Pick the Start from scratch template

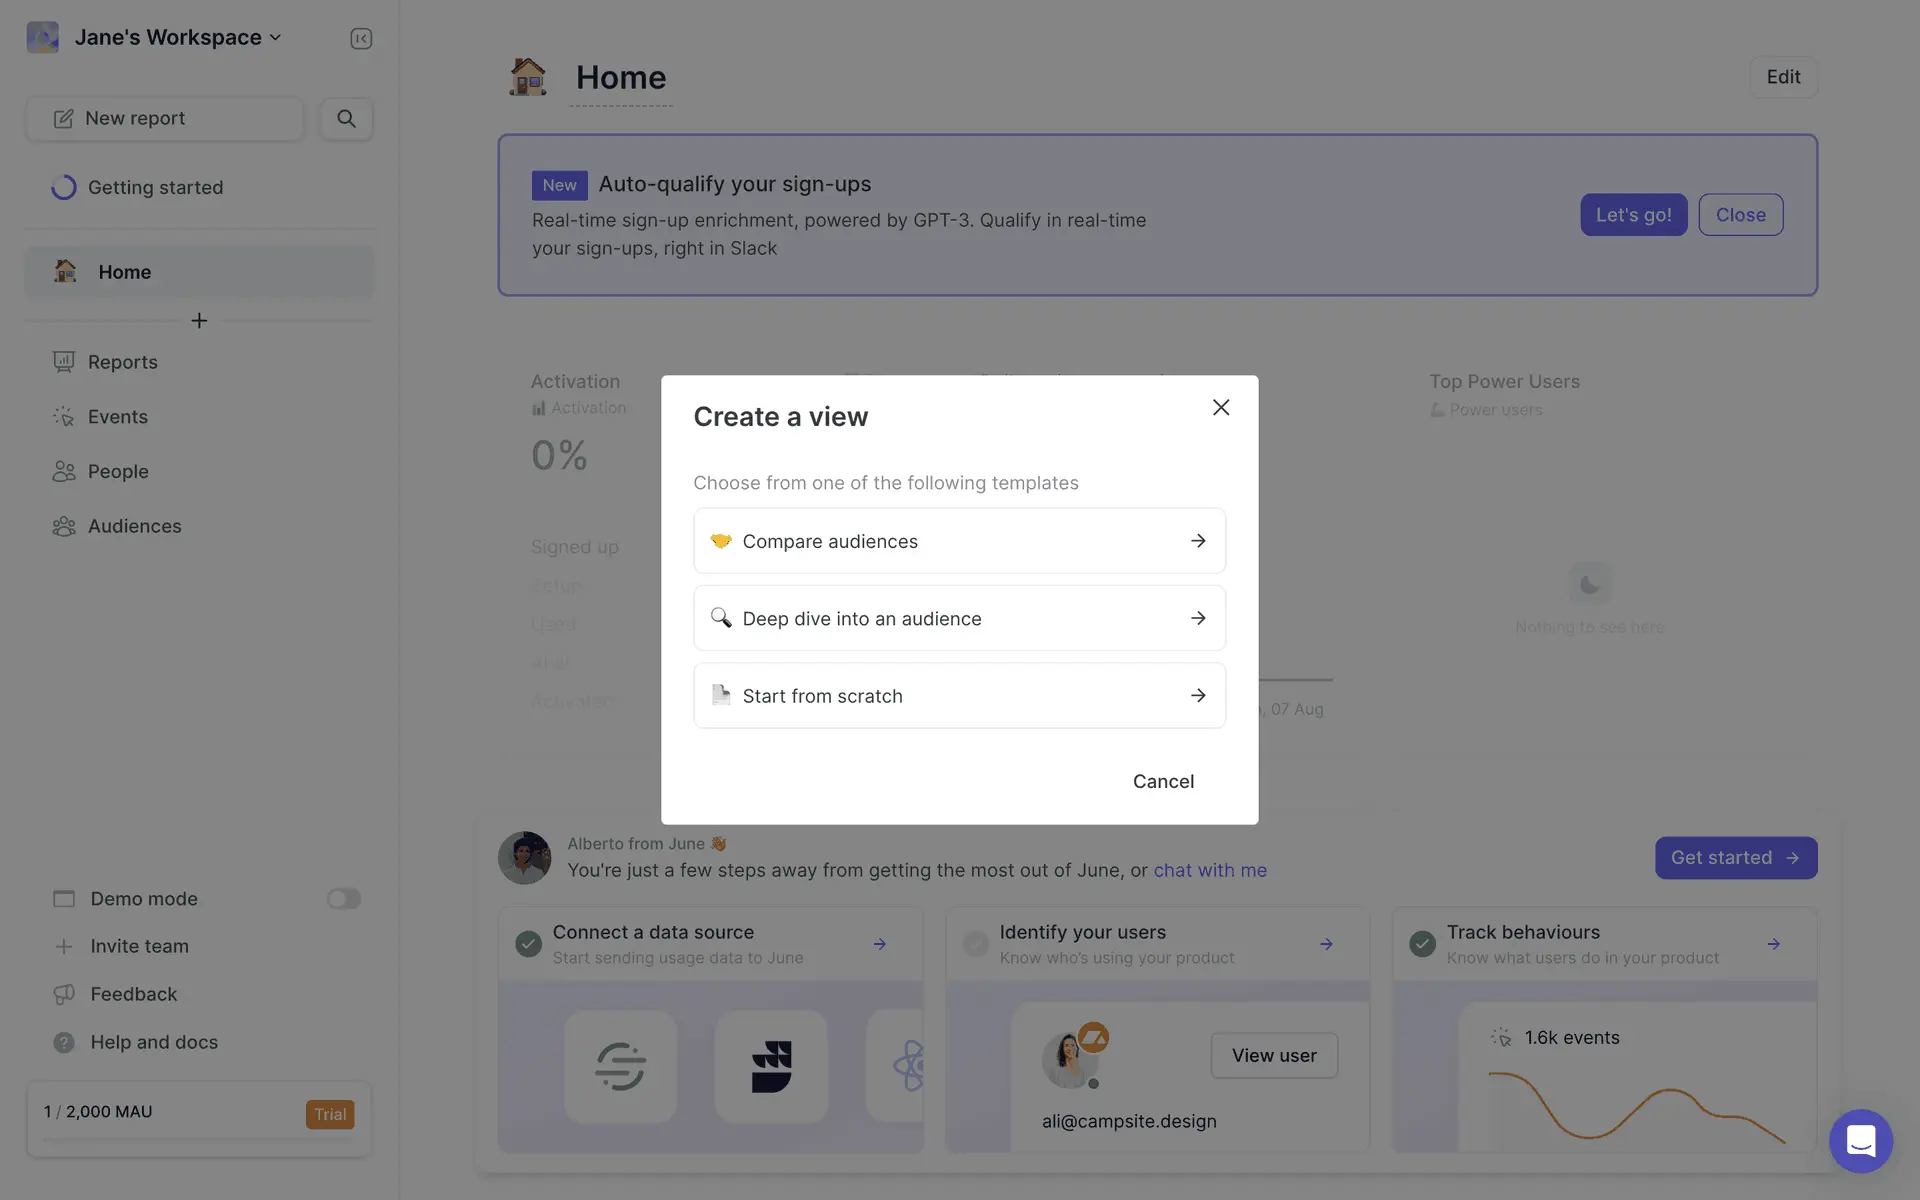pos(959,696)
